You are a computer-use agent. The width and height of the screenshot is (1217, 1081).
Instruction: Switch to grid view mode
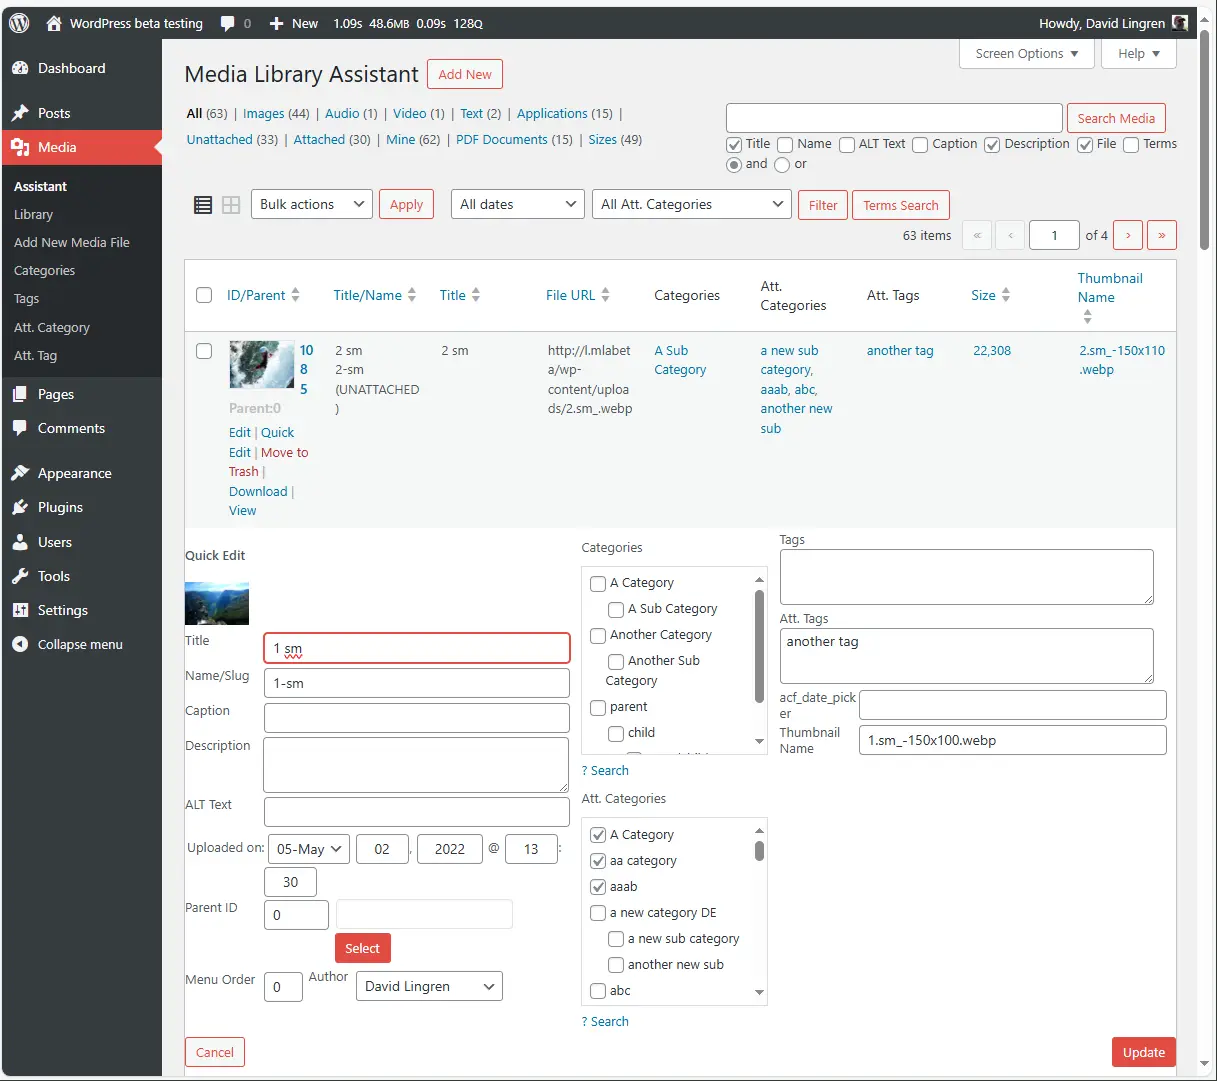[x=231, y=204]
